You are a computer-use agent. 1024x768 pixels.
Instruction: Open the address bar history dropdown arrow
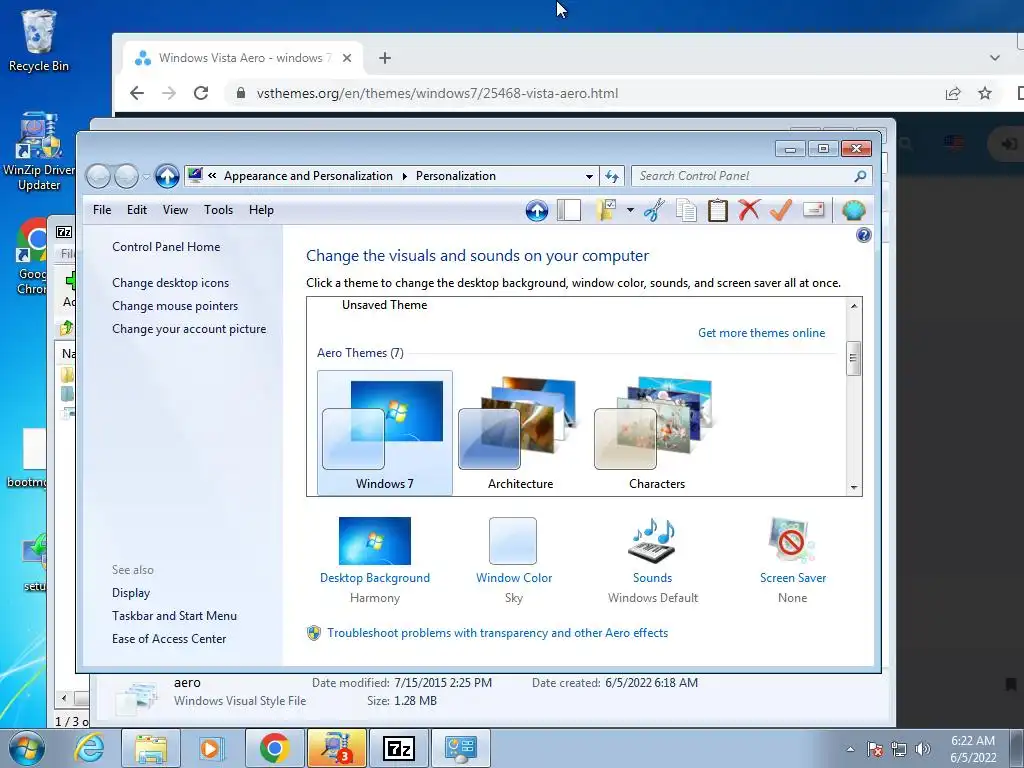click(589, 176)
